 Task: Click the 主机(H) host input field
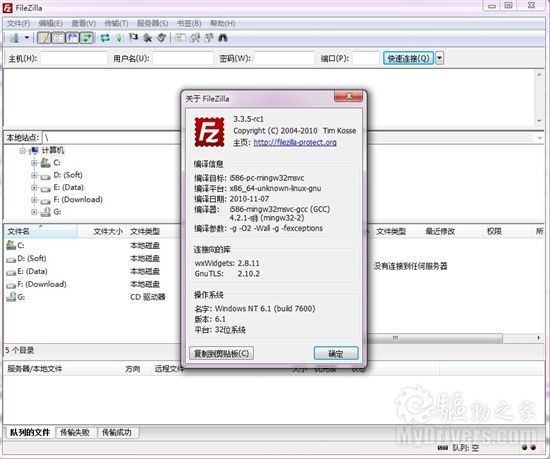click(74, 58)
